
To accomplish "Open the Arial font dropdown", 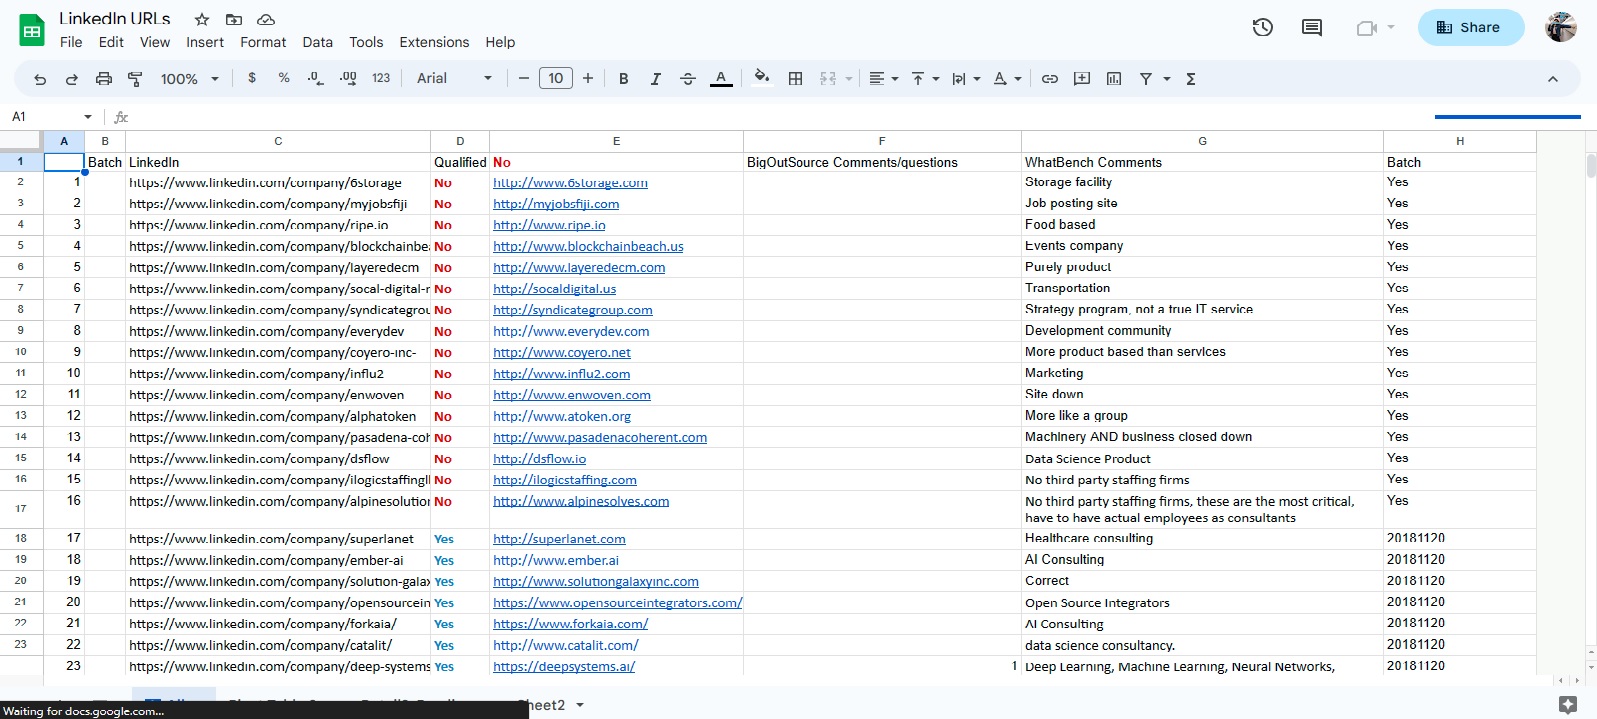I will (454, 79).
